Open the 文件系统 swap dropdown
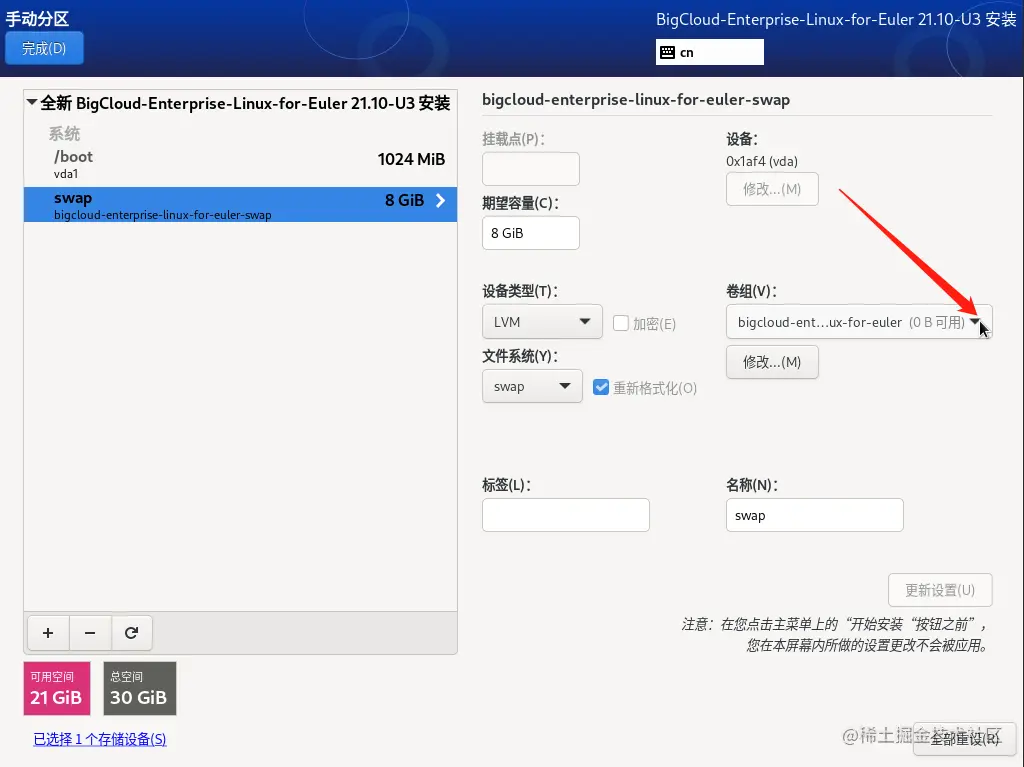Image resolution: width=1024 pixels, height=767 pixels. pos(532,386)
